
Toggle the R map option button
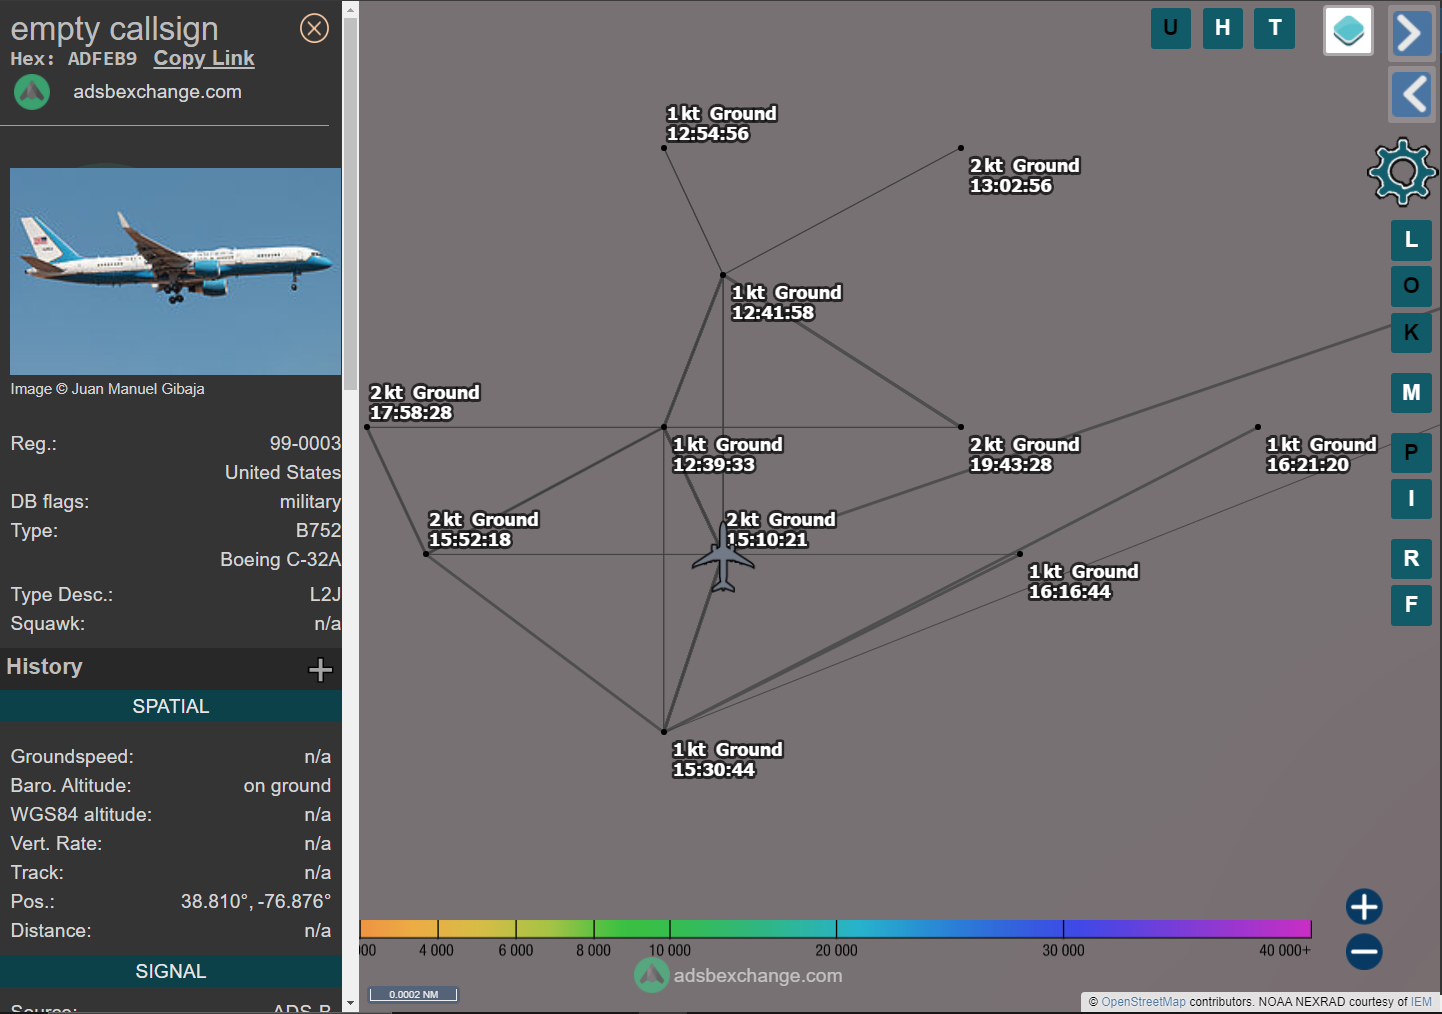[1411, 559]
